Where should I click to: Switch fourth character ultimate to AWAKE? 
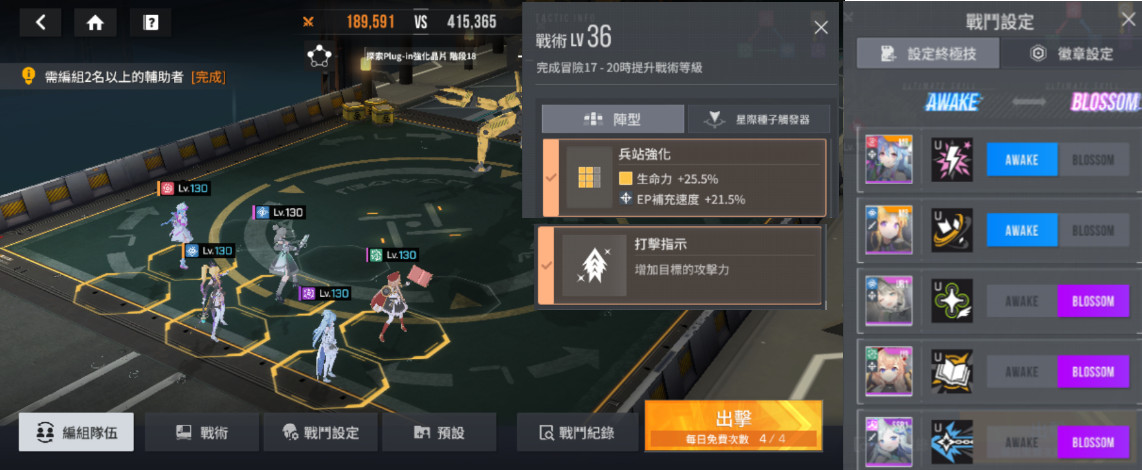click(x=1022, y=372)
